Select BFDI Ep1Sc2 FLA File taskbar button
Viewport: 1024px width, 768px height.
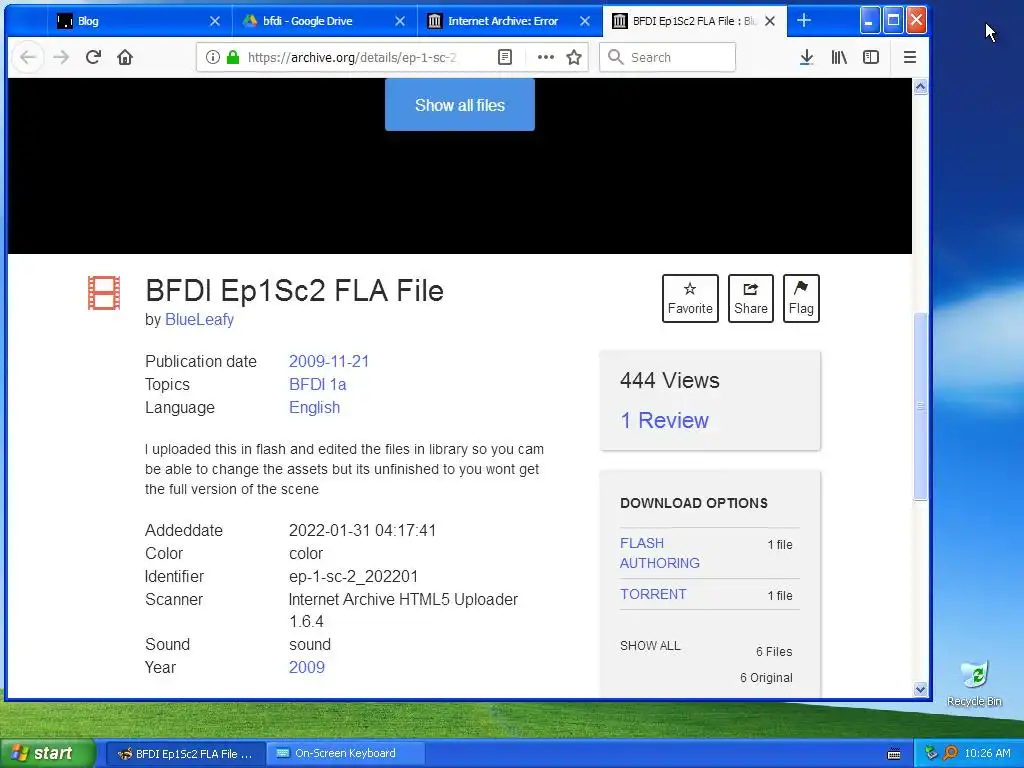coord(185,753)
